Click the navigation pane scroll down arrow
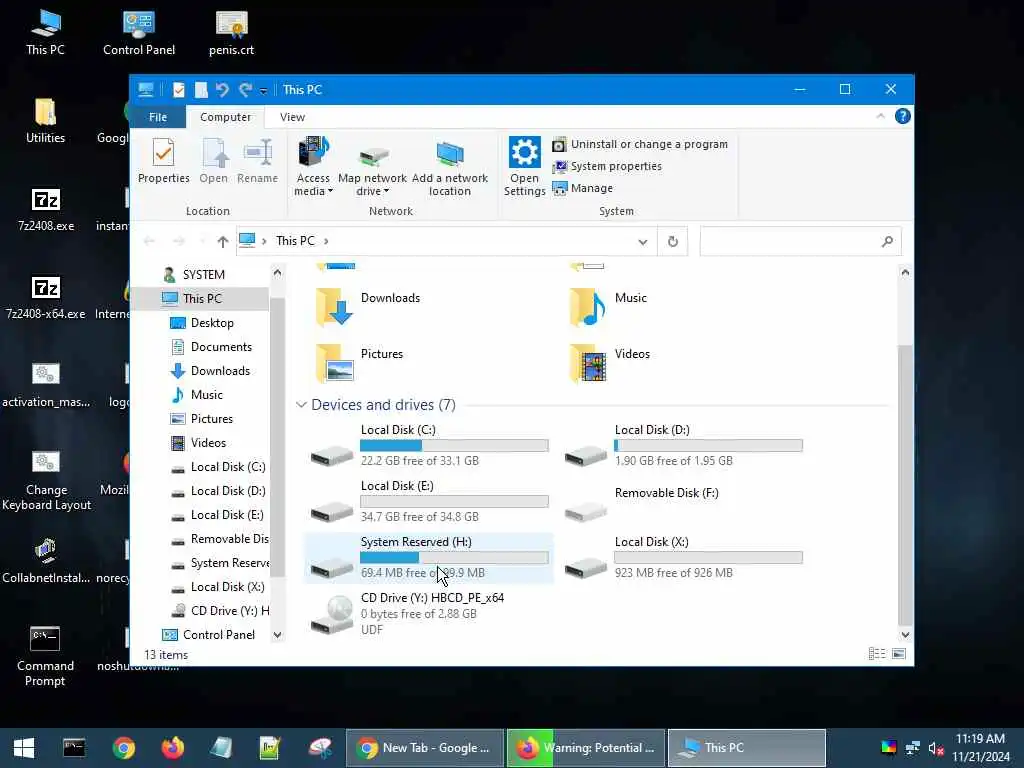Screen dimensions: 1024x768 coord(278,635)
